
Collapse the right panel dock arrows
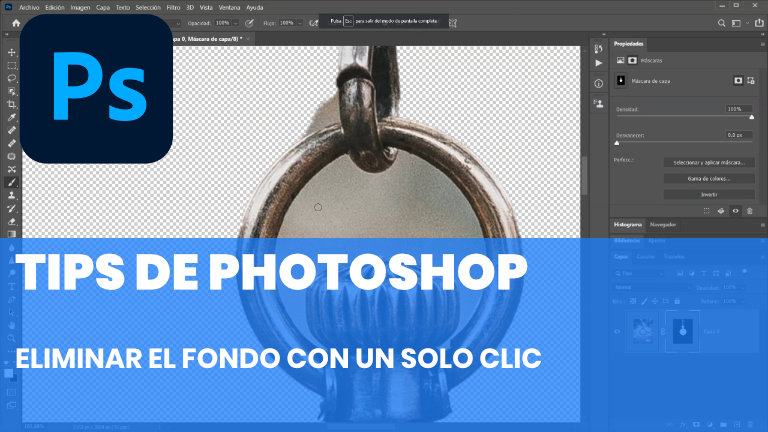click(x=763, y=34)
